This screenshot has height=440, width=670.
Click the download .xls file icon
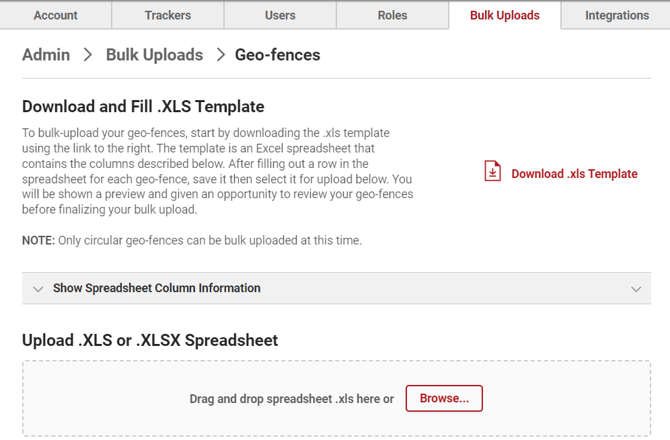point(493,172)
